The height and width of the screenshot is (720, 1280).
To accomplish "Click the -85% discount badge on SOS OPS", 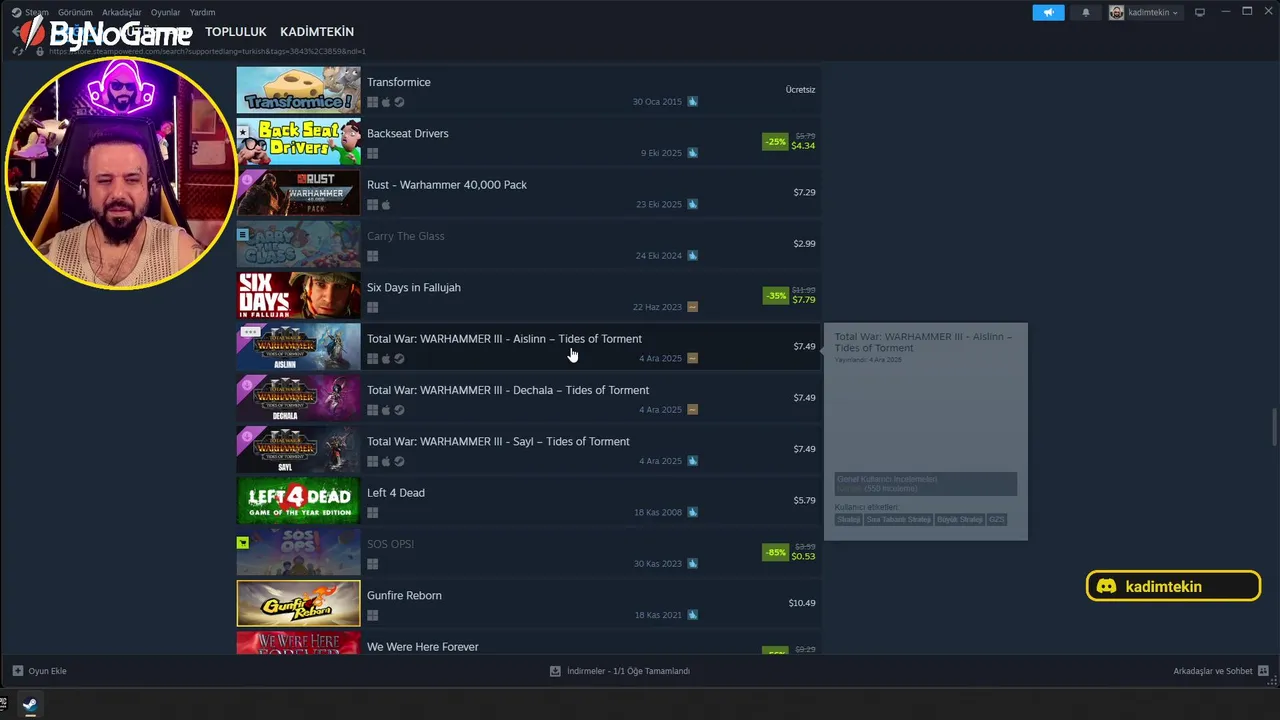I will coord(775,552).
